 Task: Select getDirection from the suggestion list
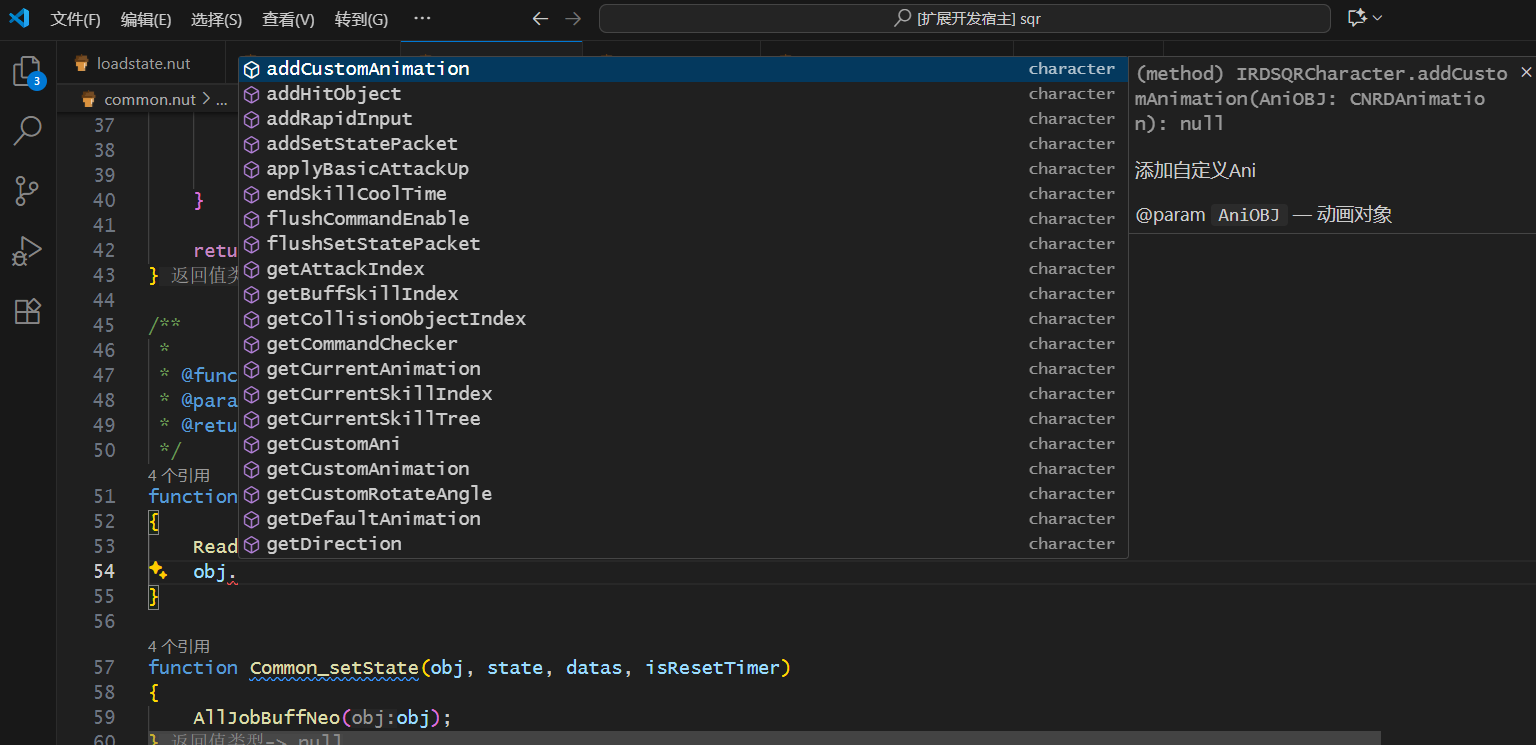(333, 543)
